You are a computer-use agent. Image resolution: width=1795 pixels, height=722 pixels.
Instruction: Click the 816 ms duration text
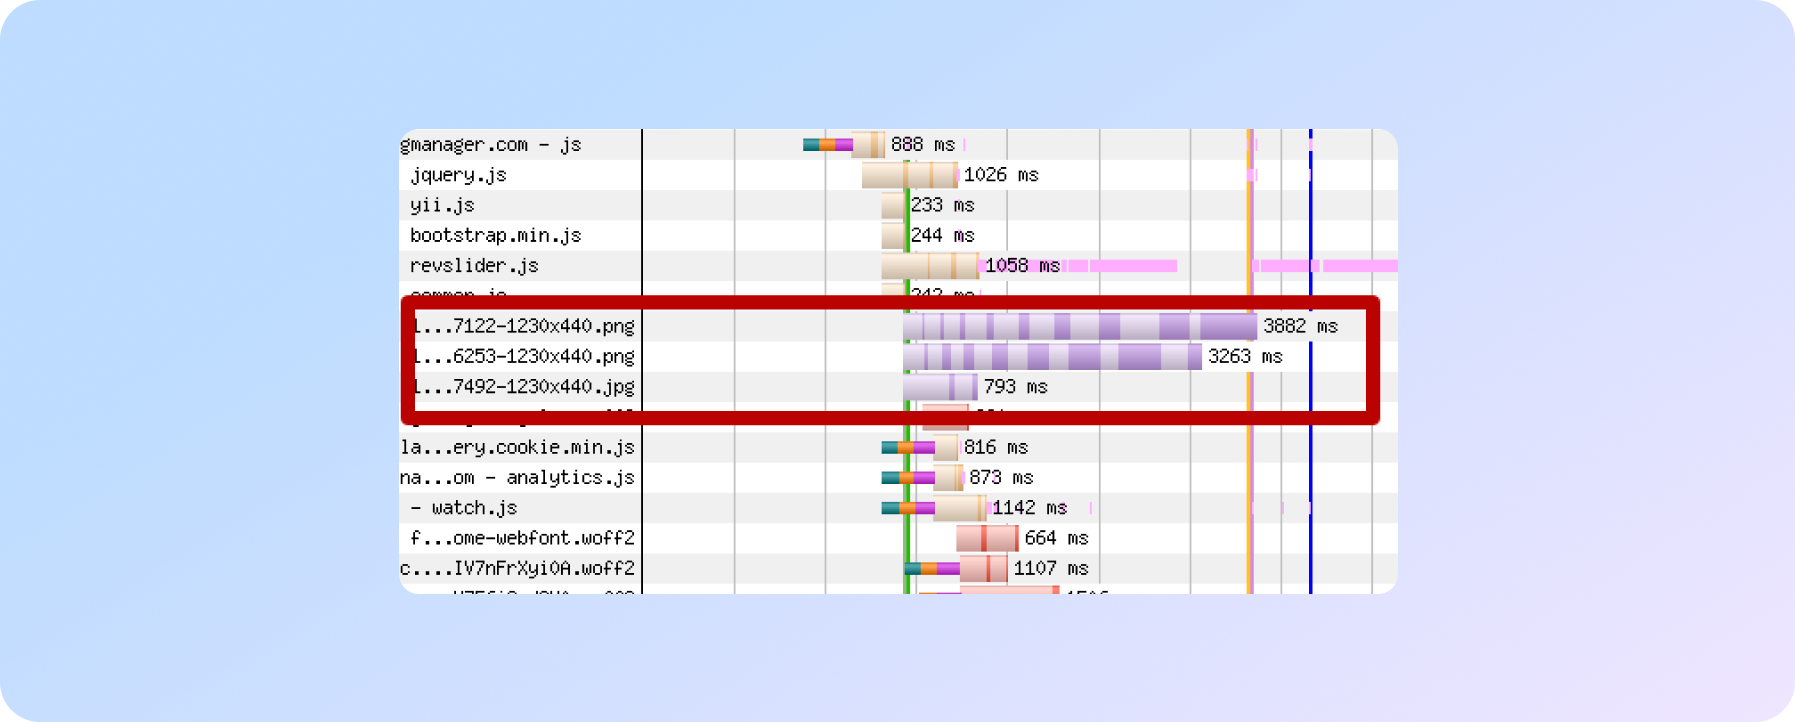pyautogui.click(x=996, y=447)
